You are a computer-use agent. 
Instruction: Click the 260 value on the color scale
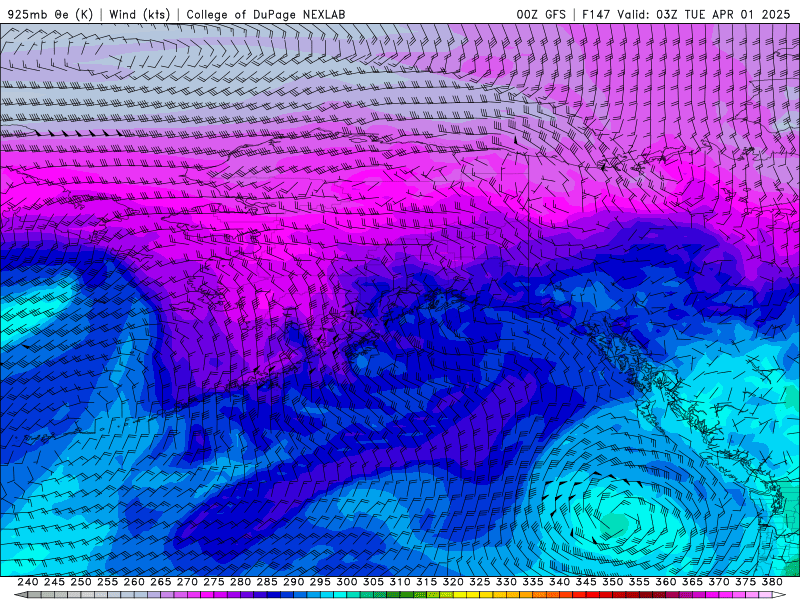pyautogui.click(x=134, y=582)
